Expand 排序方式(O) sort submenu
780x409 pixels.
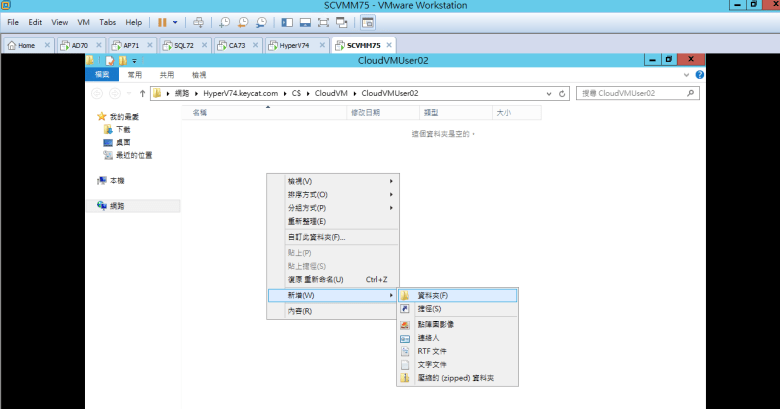pos(307,194)
